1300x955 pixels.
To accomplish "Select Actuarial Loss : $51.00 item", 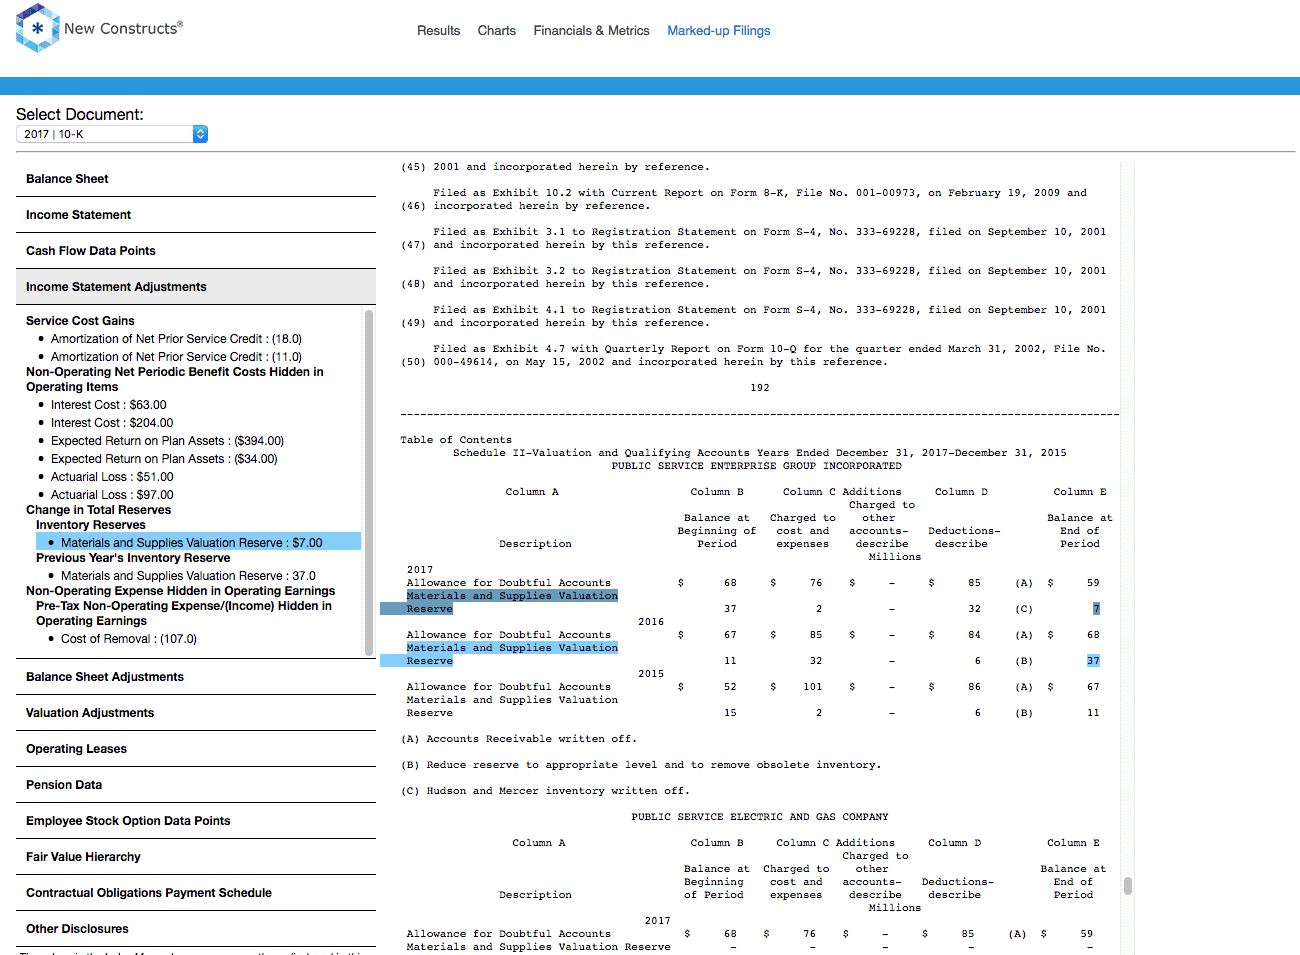I will click(112, 477).
